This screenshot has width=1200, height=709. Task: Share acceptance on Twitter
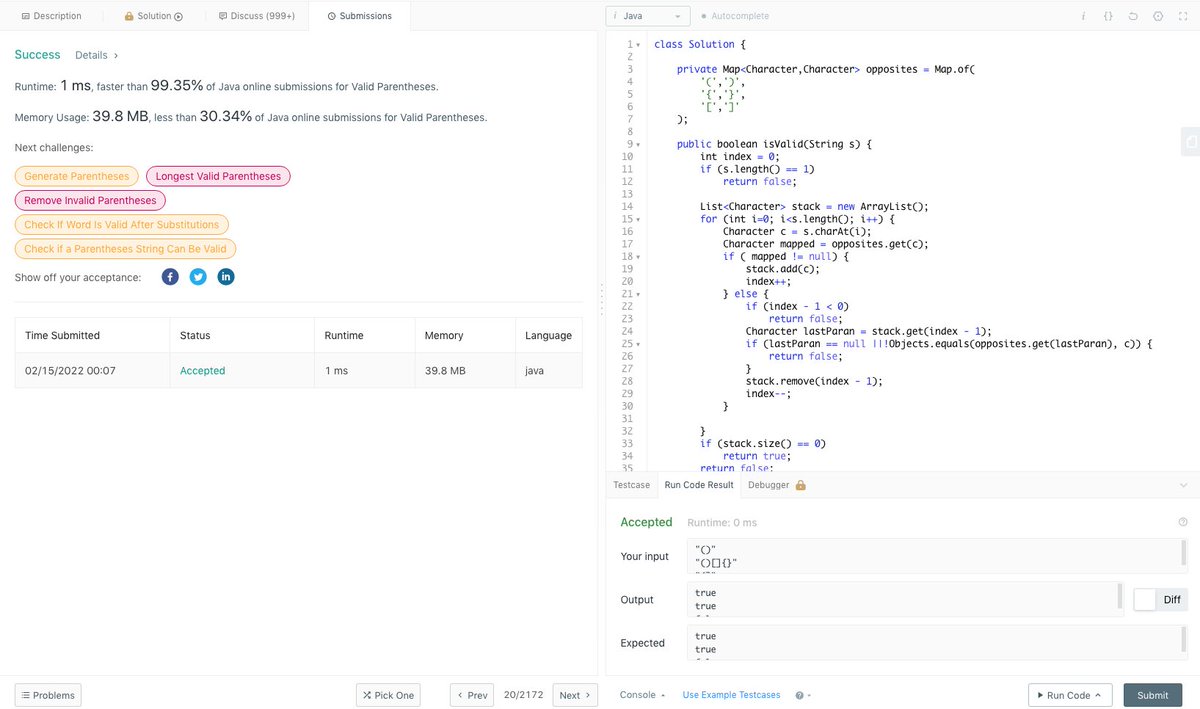(x=198, y=277)
